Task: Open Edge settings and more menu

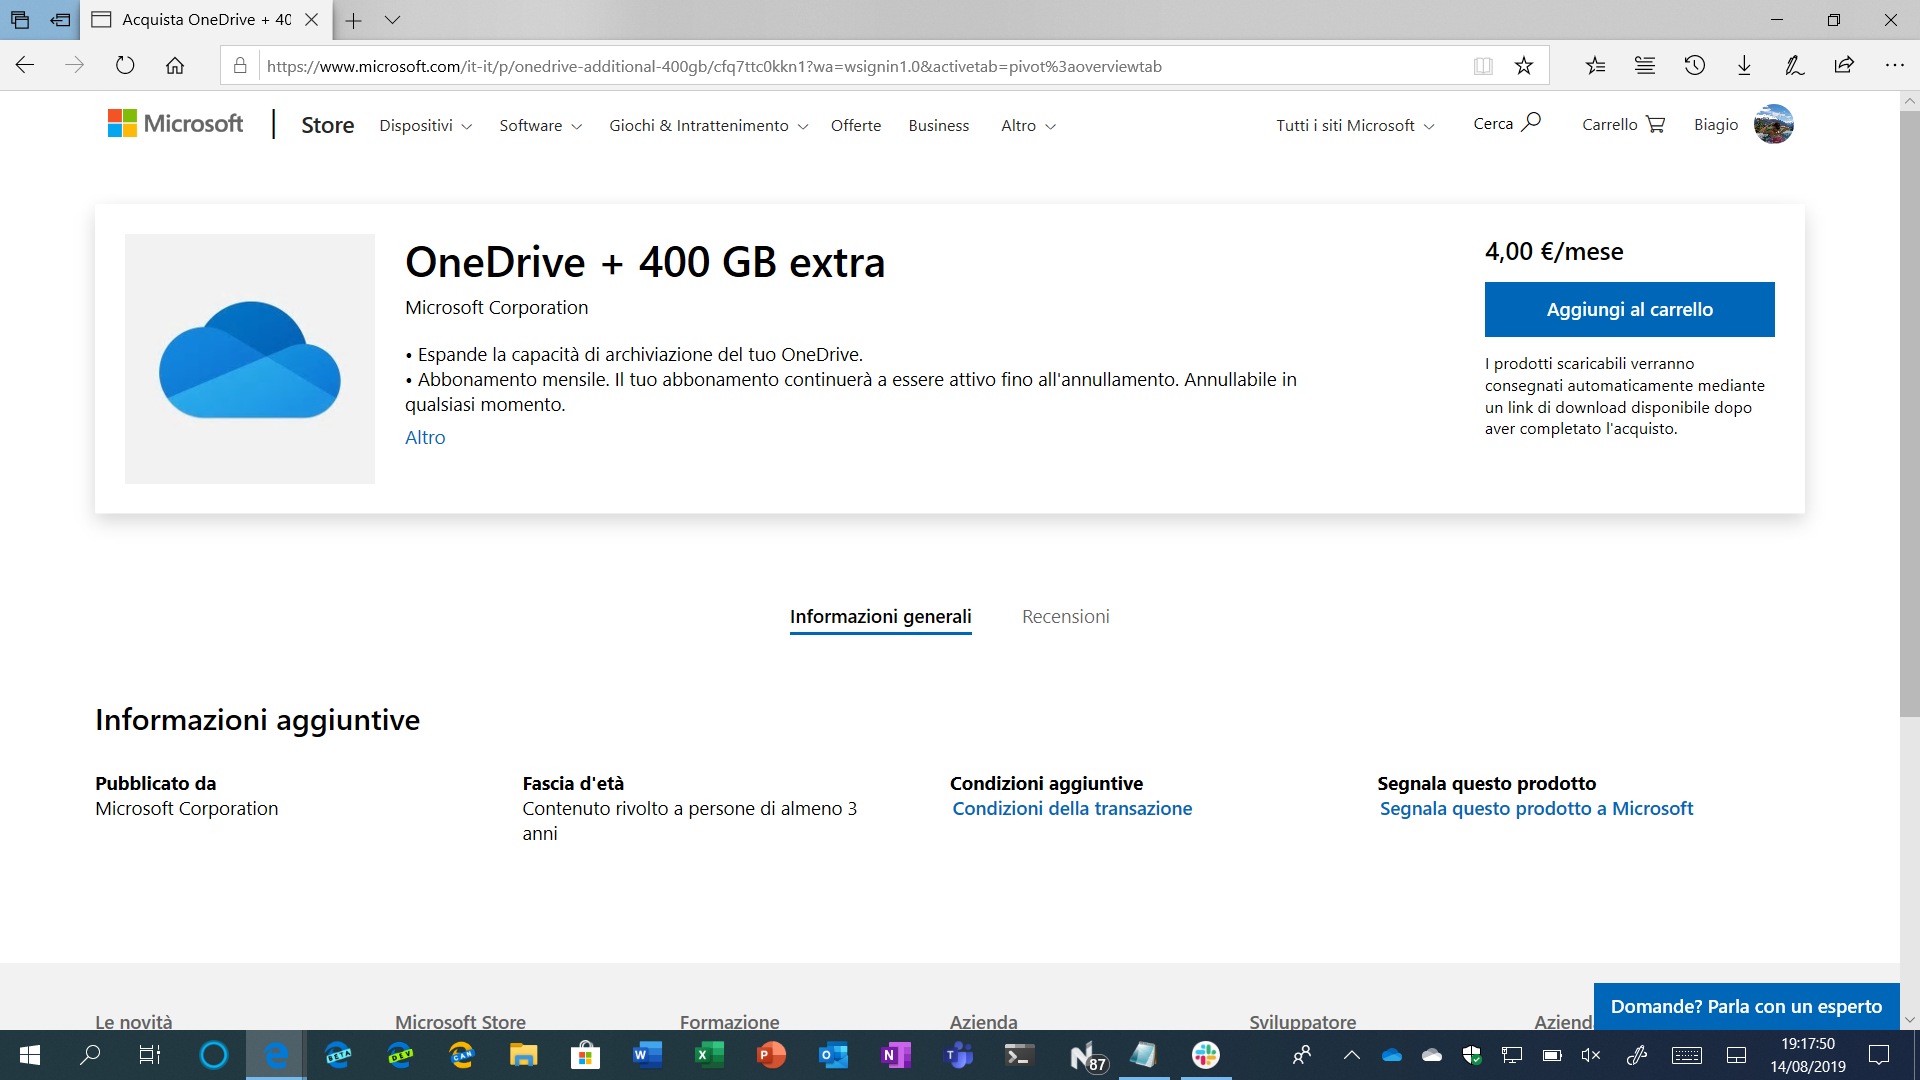Action: tap(1894, 66)
